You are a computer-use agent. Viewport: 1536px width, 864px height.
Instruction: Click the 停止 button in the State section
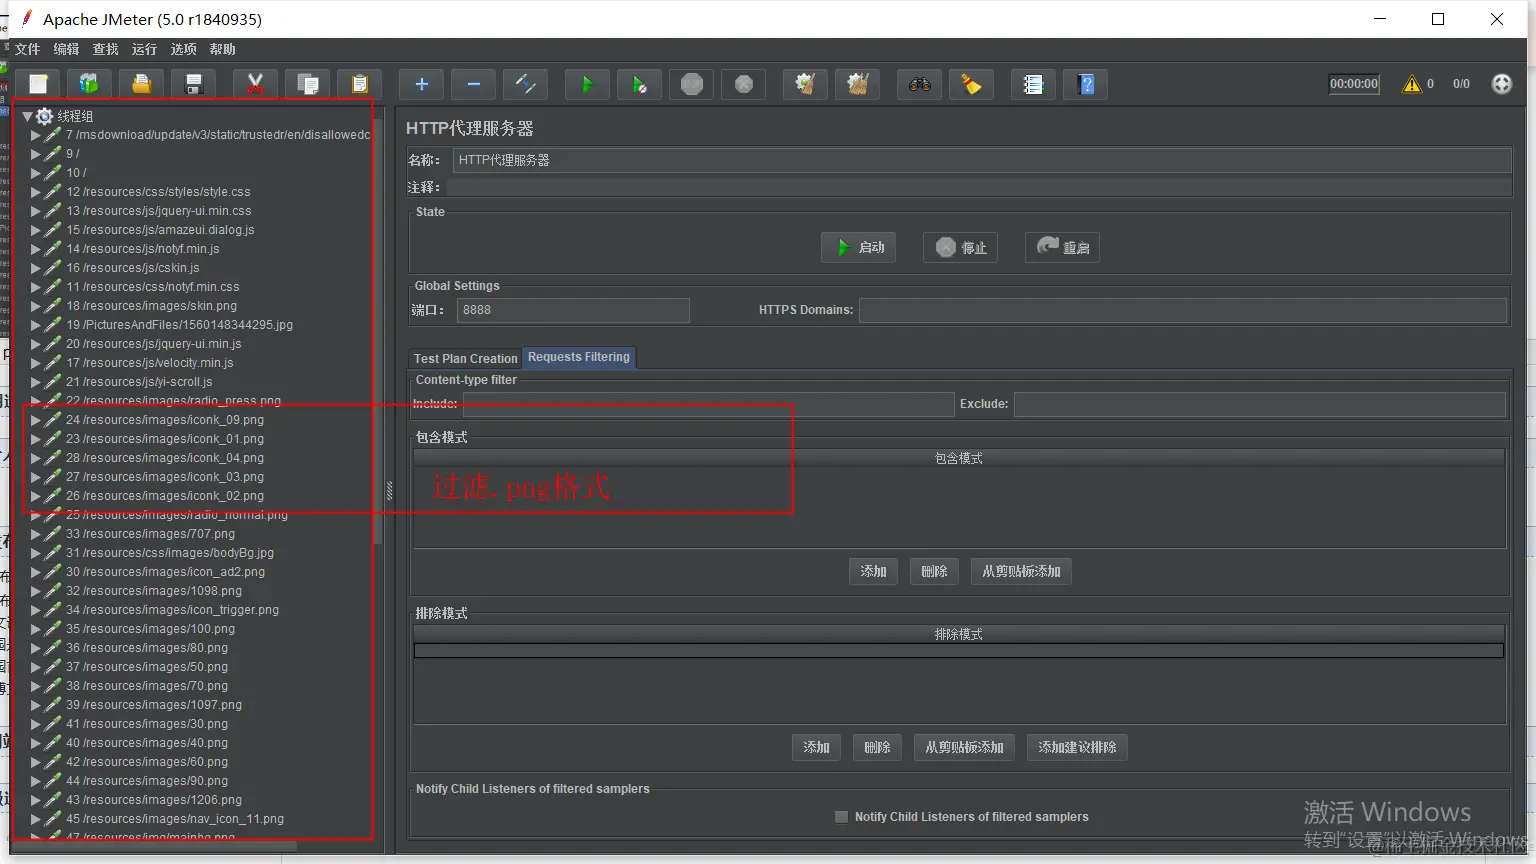pyautogui.click(x=961, y=247)
